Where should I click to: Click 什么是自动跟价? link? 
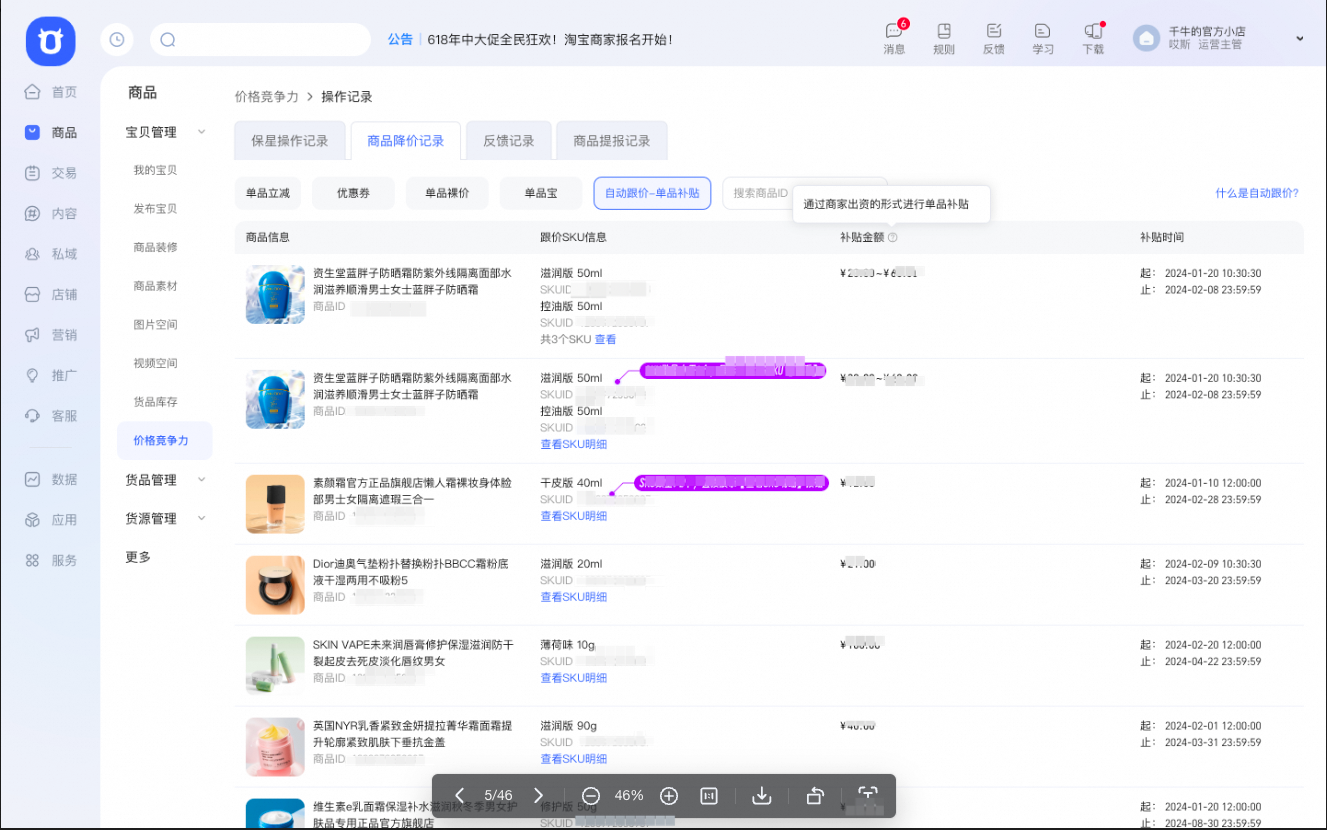coord(1257,193)
